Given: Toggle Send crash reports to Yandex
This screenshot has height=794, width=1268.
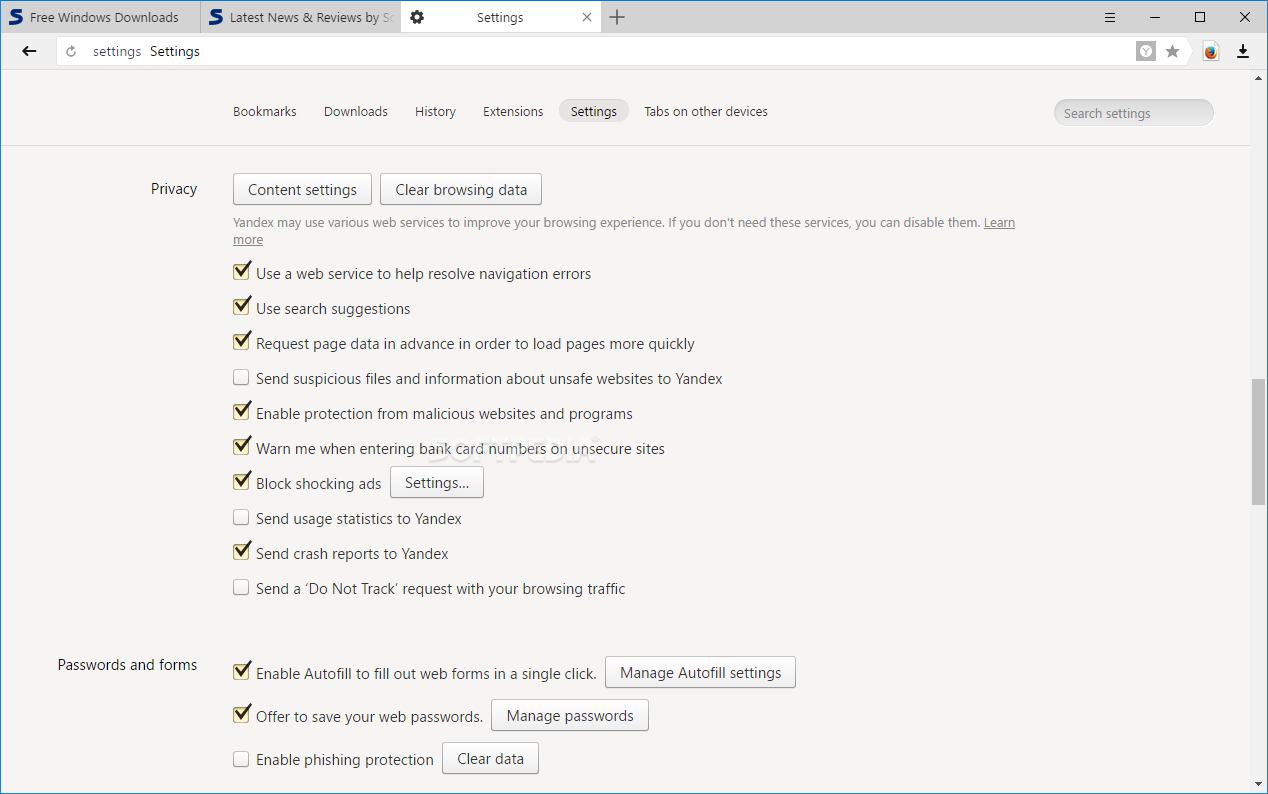Looking at the screenshot, I should coord(241,552).
